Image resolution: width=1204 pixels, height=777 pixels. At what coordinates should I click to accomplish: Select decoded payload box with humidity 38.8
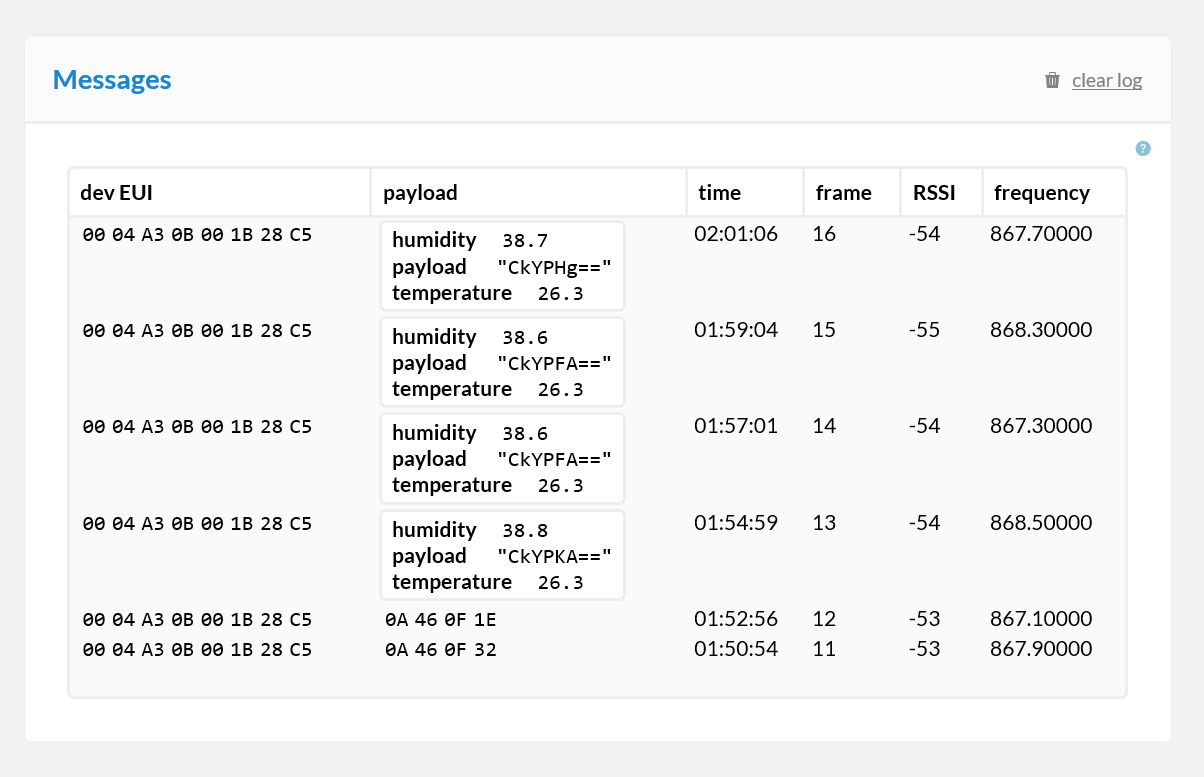point(502,555)
